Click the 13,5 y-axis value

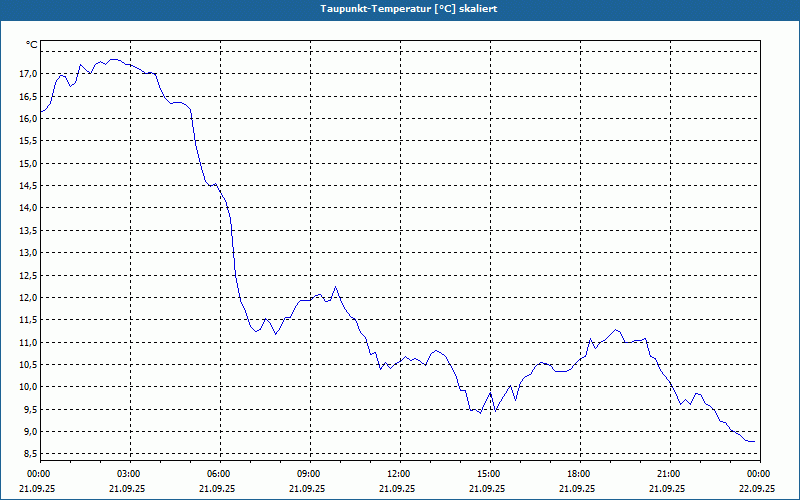[28, 231]
